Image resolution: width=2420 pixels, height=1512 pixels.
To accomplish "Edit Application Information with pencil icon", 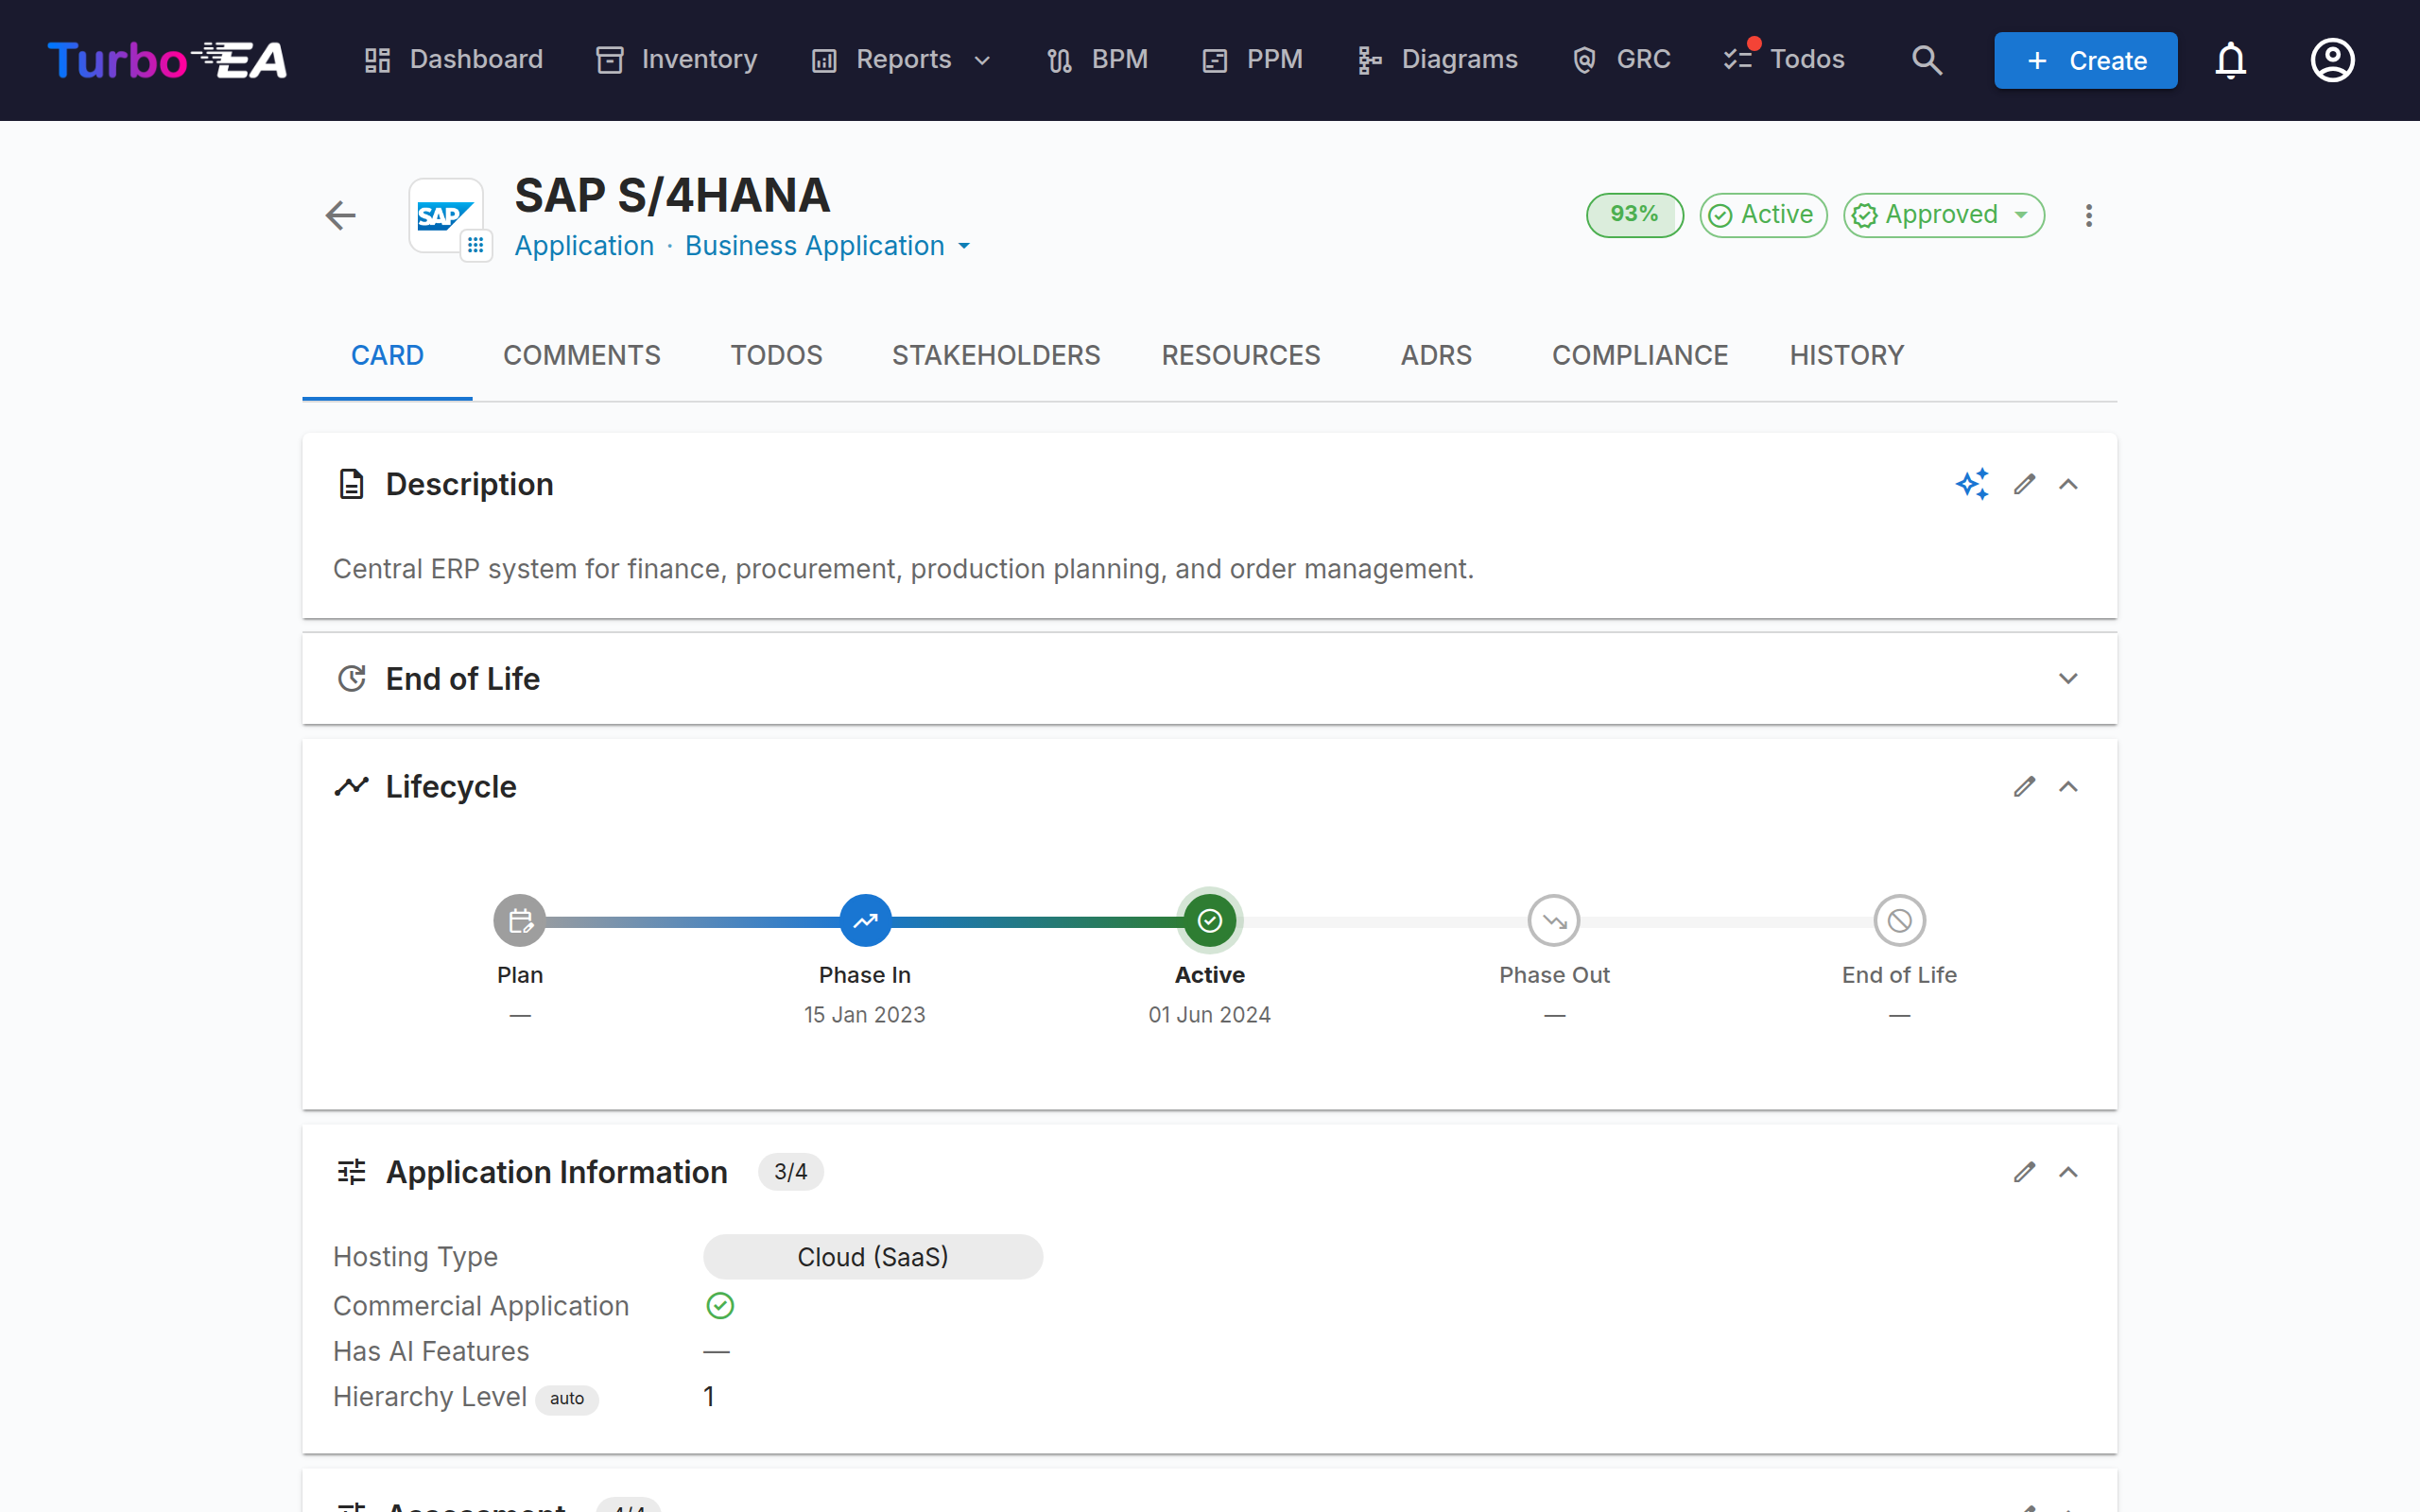I will pos(2025,1172).
